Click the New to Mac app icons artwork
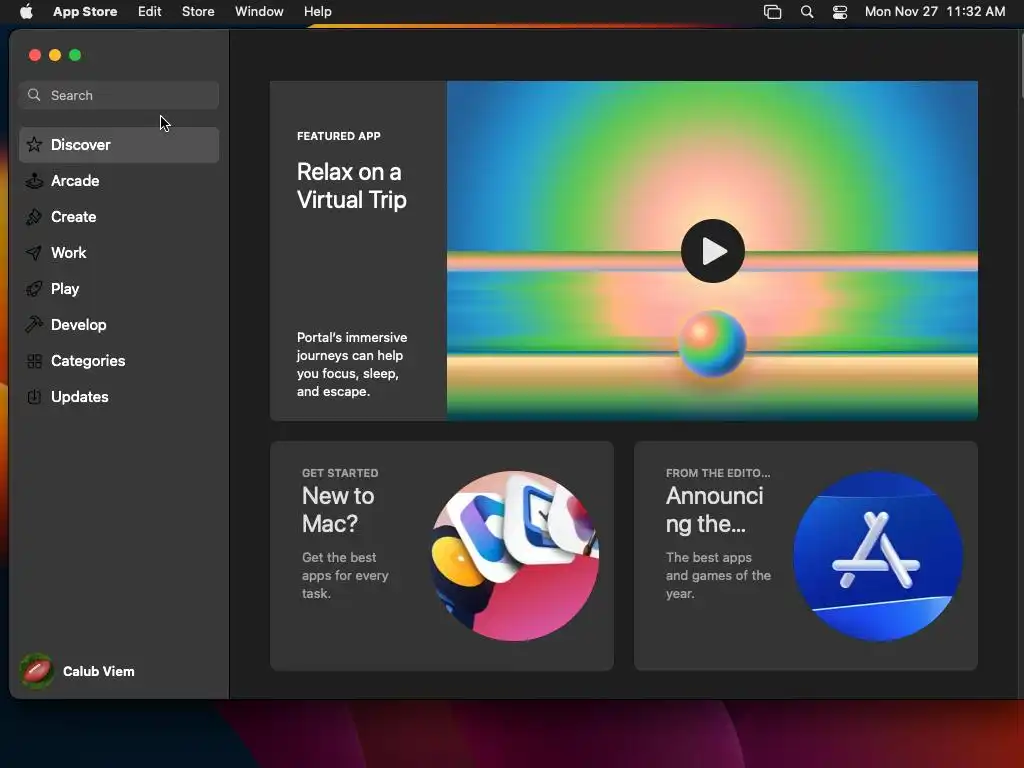This screenshot has width=1024, height=768. 515,556
